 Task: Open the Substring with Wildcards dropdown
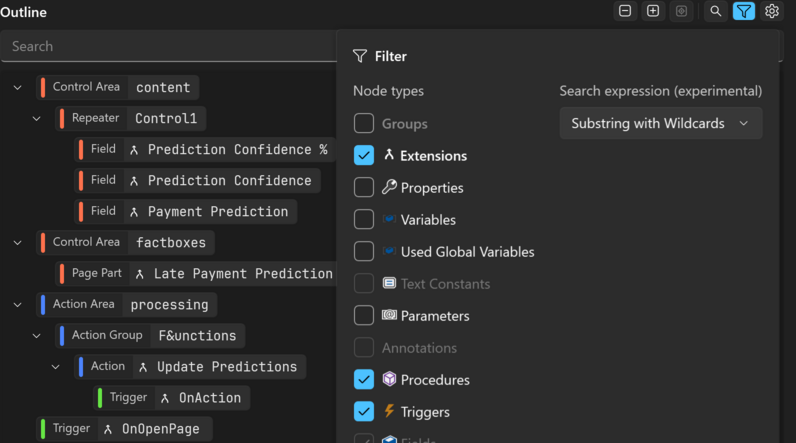[660, 123]
